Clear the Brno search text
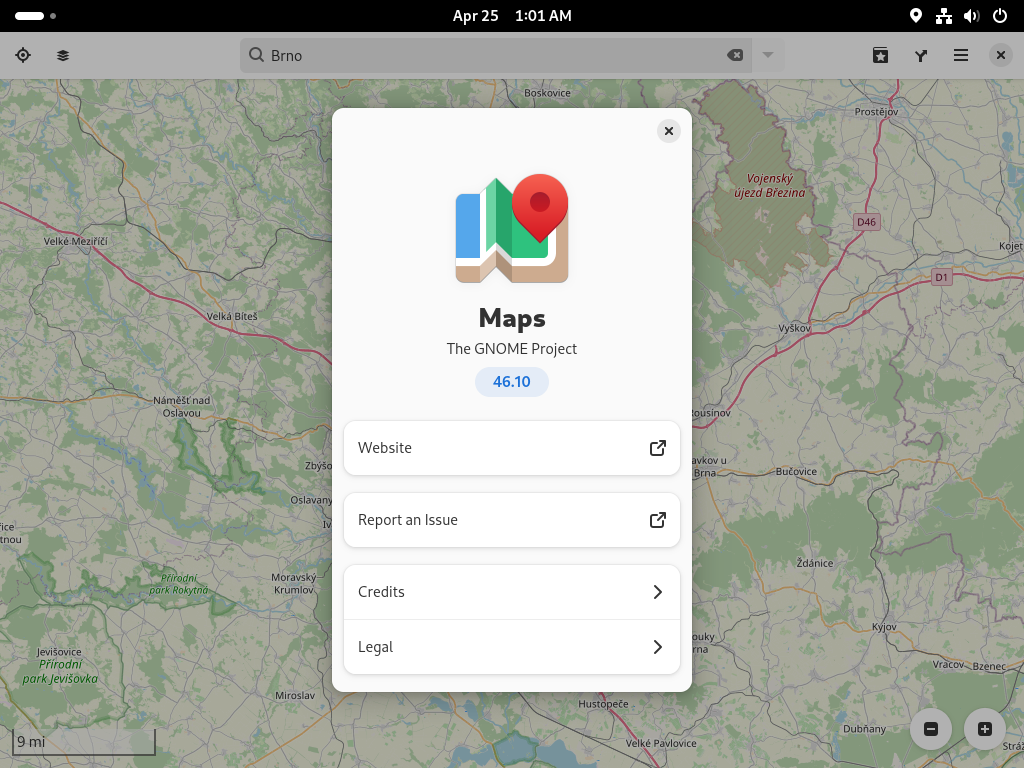Viewport: 1024px width, 768px height. pyautogui.click(x=735, y=56)
